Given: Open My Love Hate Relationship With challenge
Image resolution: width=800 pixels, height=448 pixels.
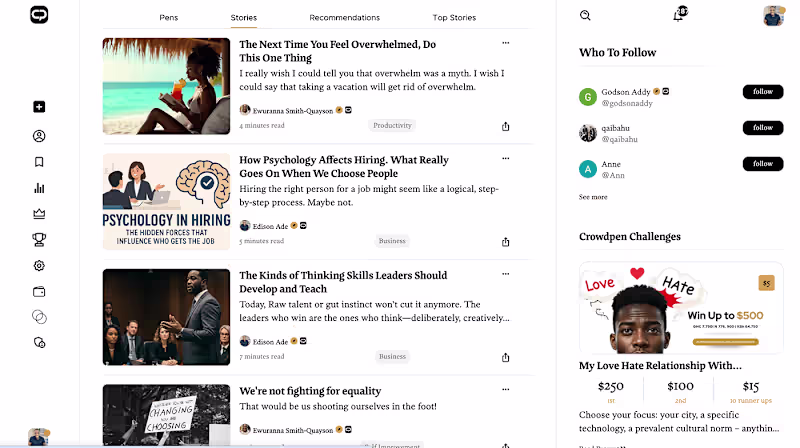Looking at the screenshot, I should [660, 365].
